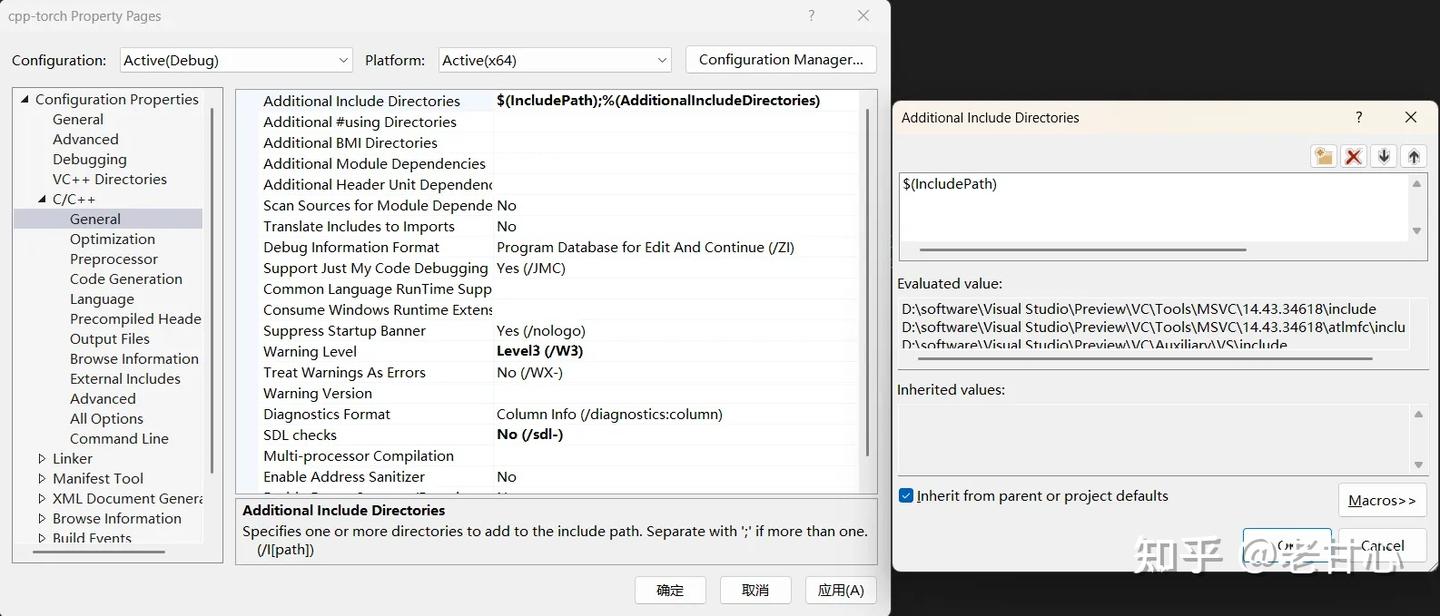The image size is (1440, 616).
Task: Select highlighted General under C/C++
Action: pos(95,219)
